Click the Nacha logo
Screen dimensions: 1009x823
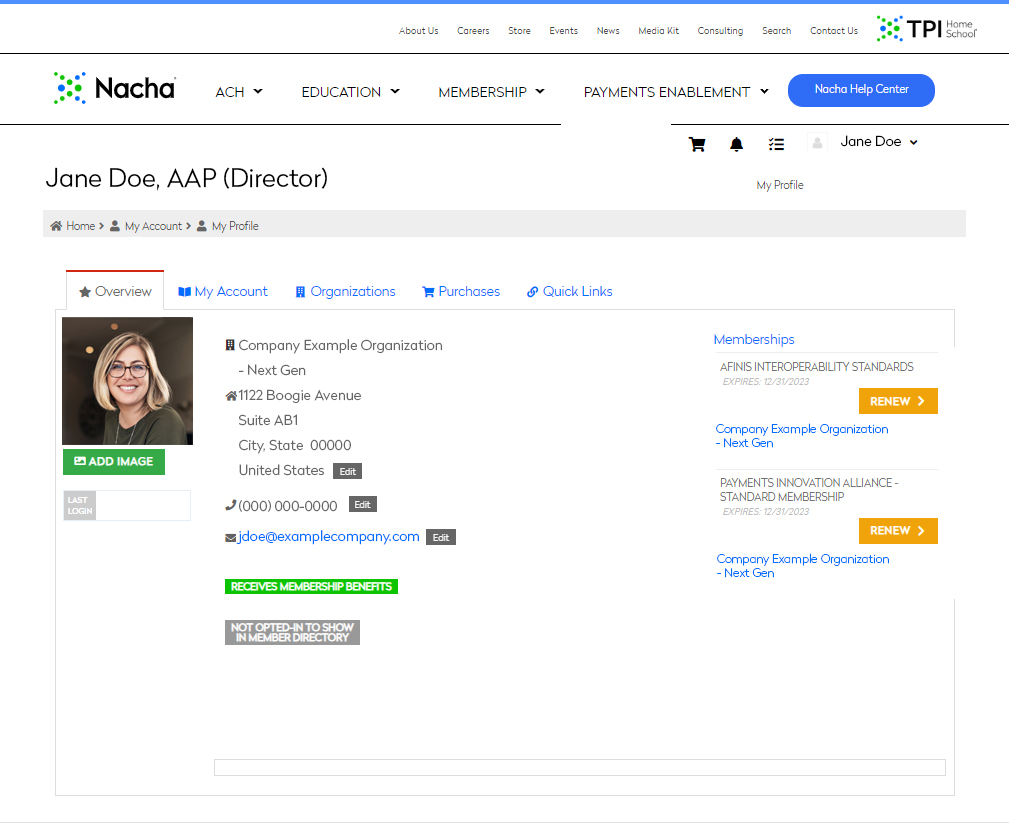click(x=115, y=88)
